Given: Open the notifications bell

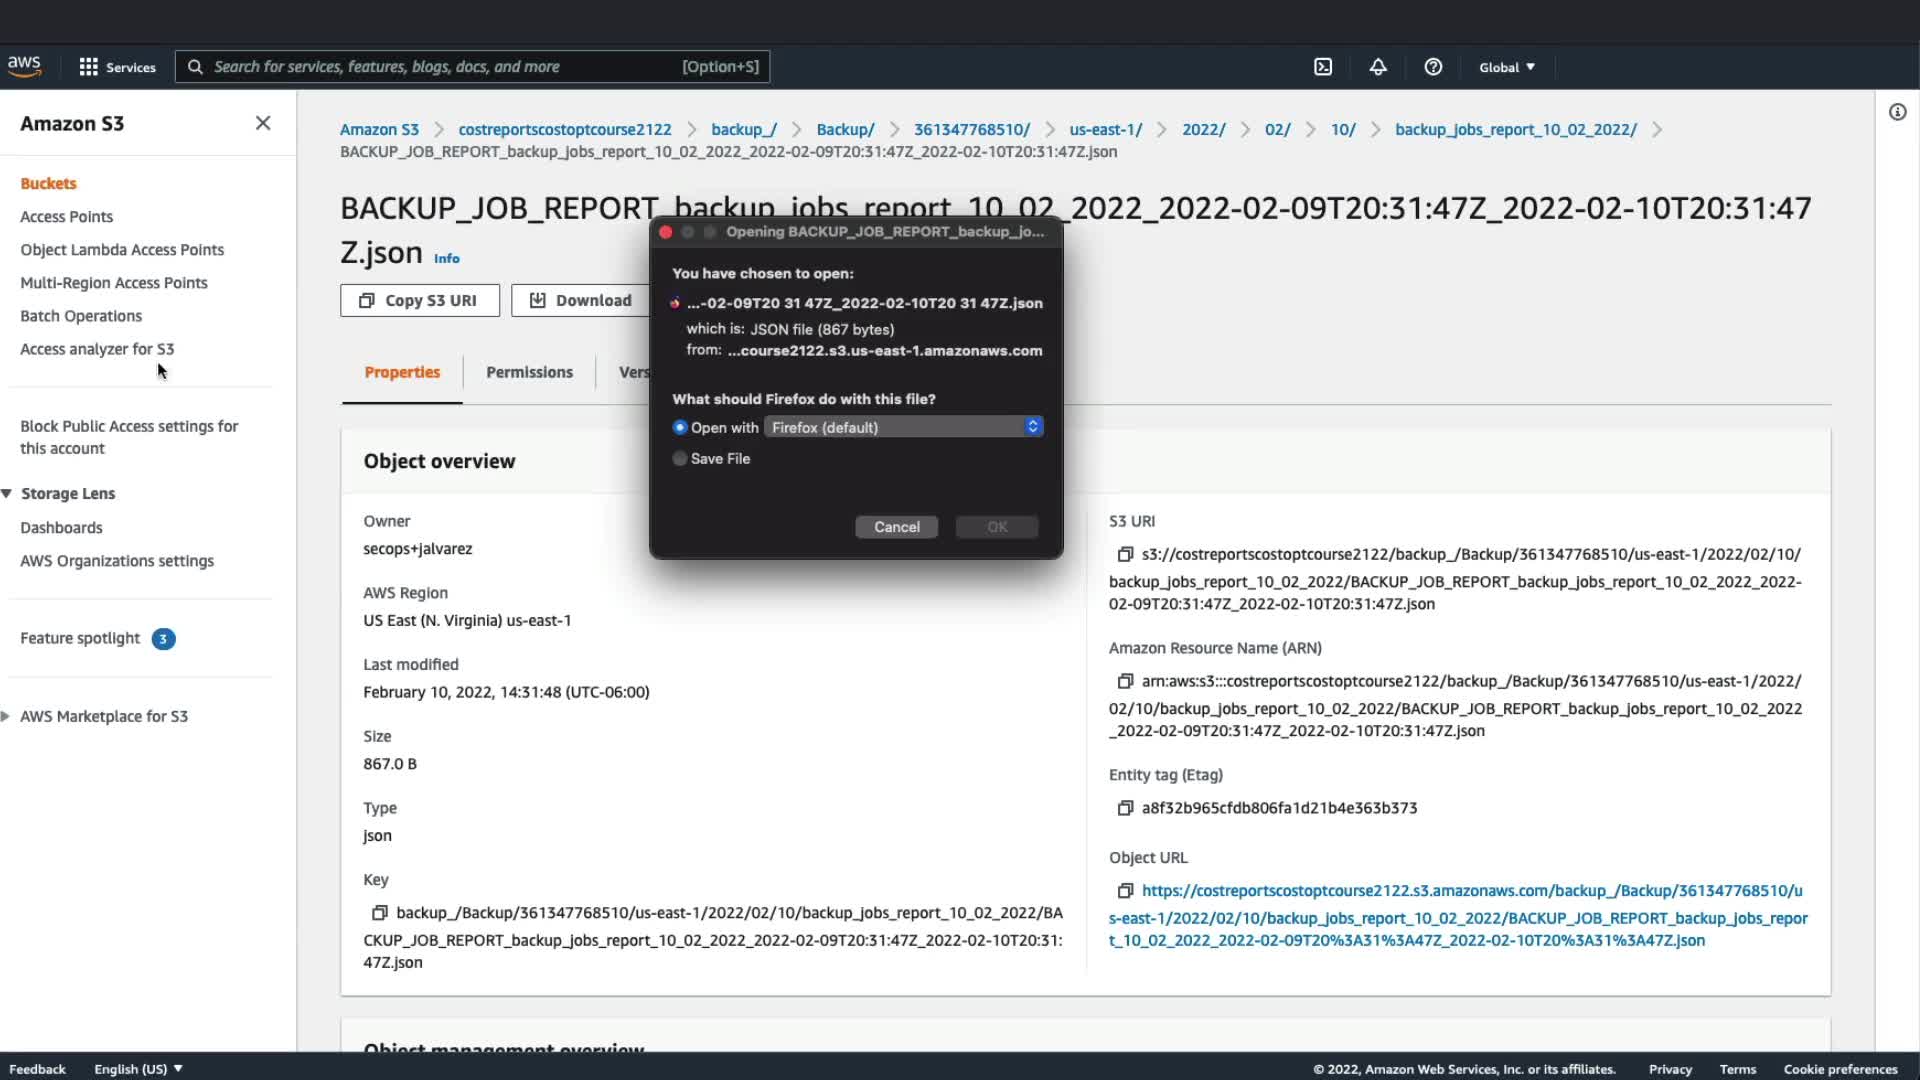Looking at the screenshot, I should tap(1378, 67).
